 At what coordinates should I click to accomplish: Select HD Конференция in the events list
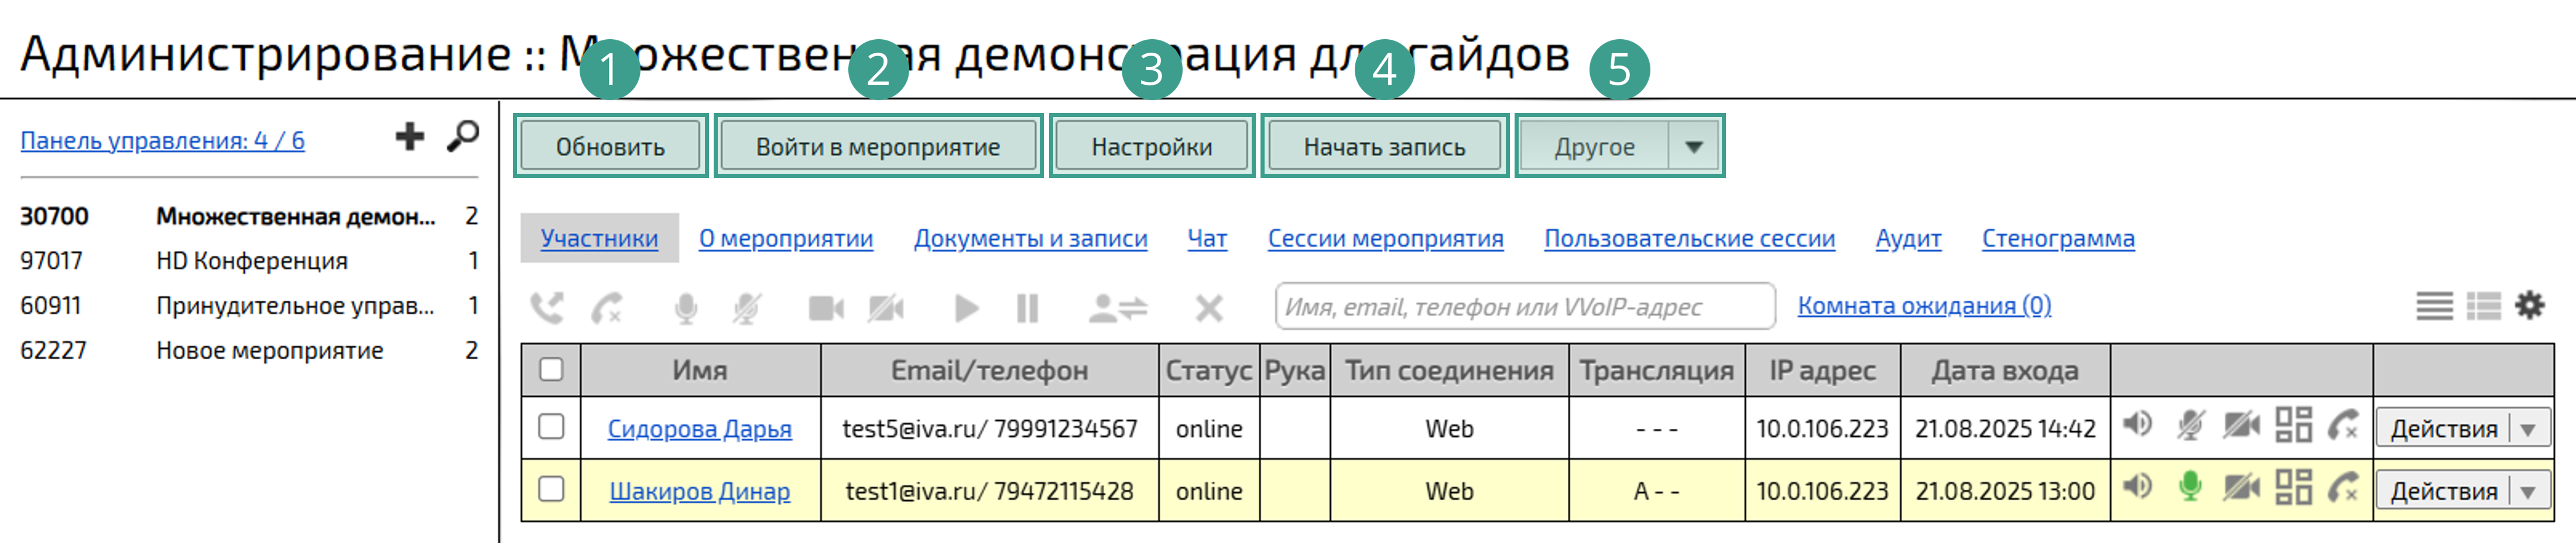pos(252,261)
